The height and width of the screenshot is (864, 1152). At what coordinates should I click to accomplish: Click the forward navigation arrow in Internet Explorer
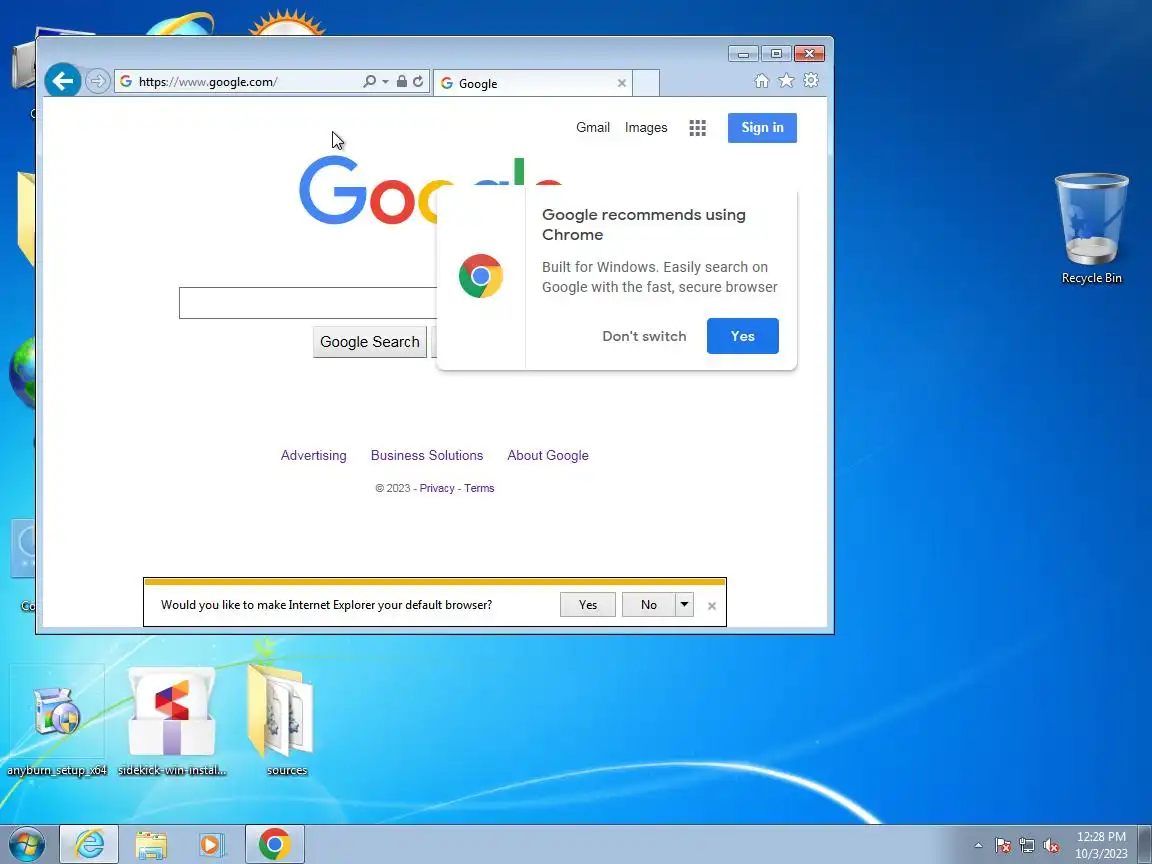[x=97, y=81]
